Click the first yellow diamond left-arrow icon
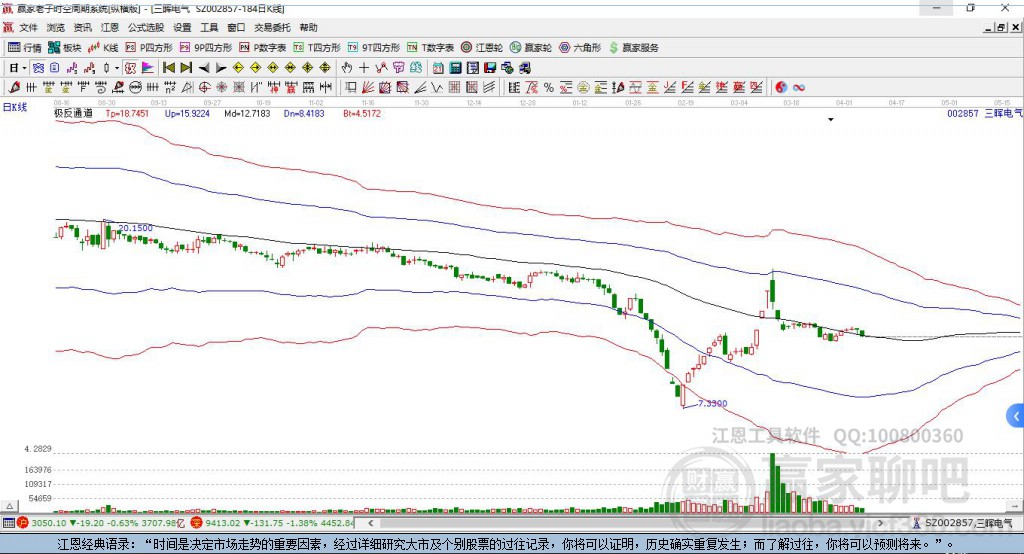The width and height of the screenshot is (1024, 554). click(238, 68)
